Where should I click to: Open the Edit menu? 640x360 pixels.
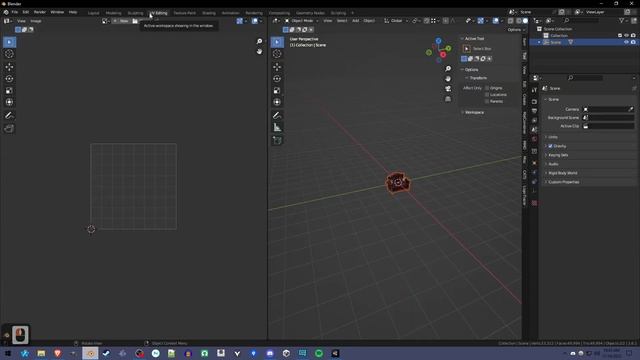[x=26, y=12]
